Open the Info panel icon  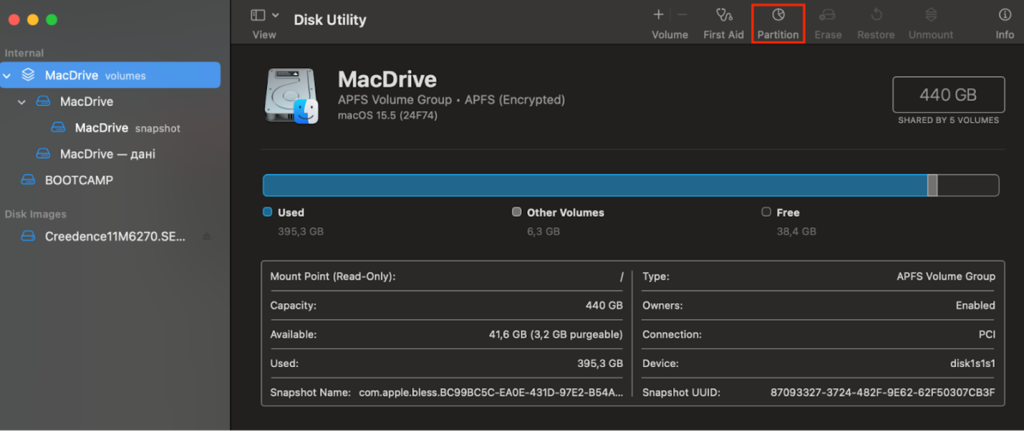(1004, 14)
